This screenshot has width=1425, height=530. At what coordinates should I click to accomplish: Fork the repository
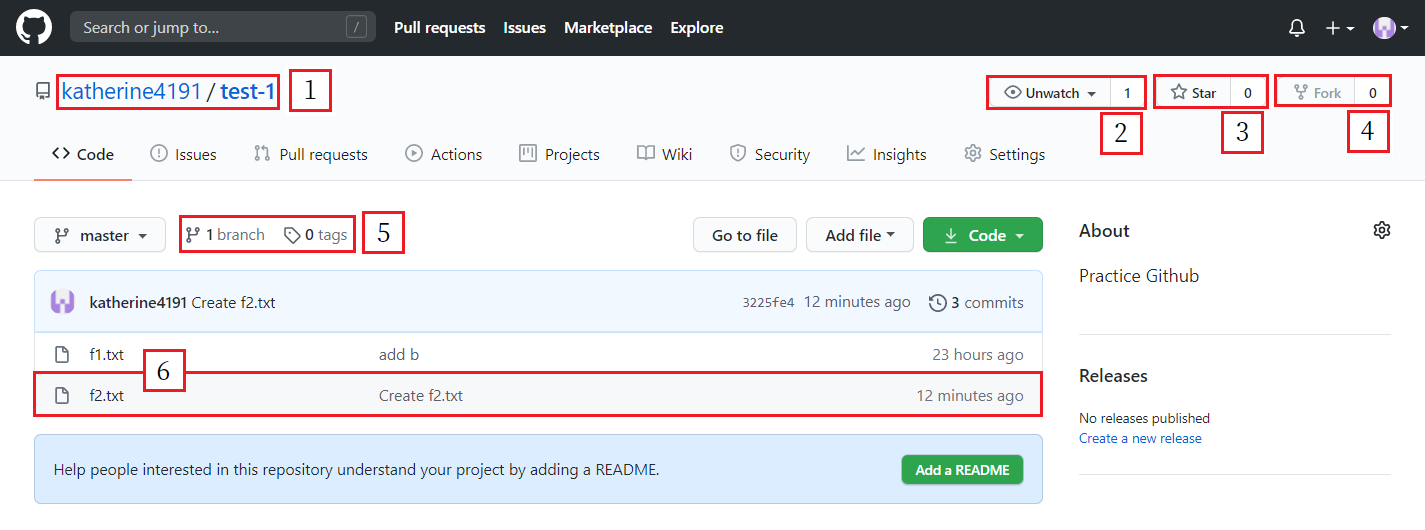tap(1318, 93)
